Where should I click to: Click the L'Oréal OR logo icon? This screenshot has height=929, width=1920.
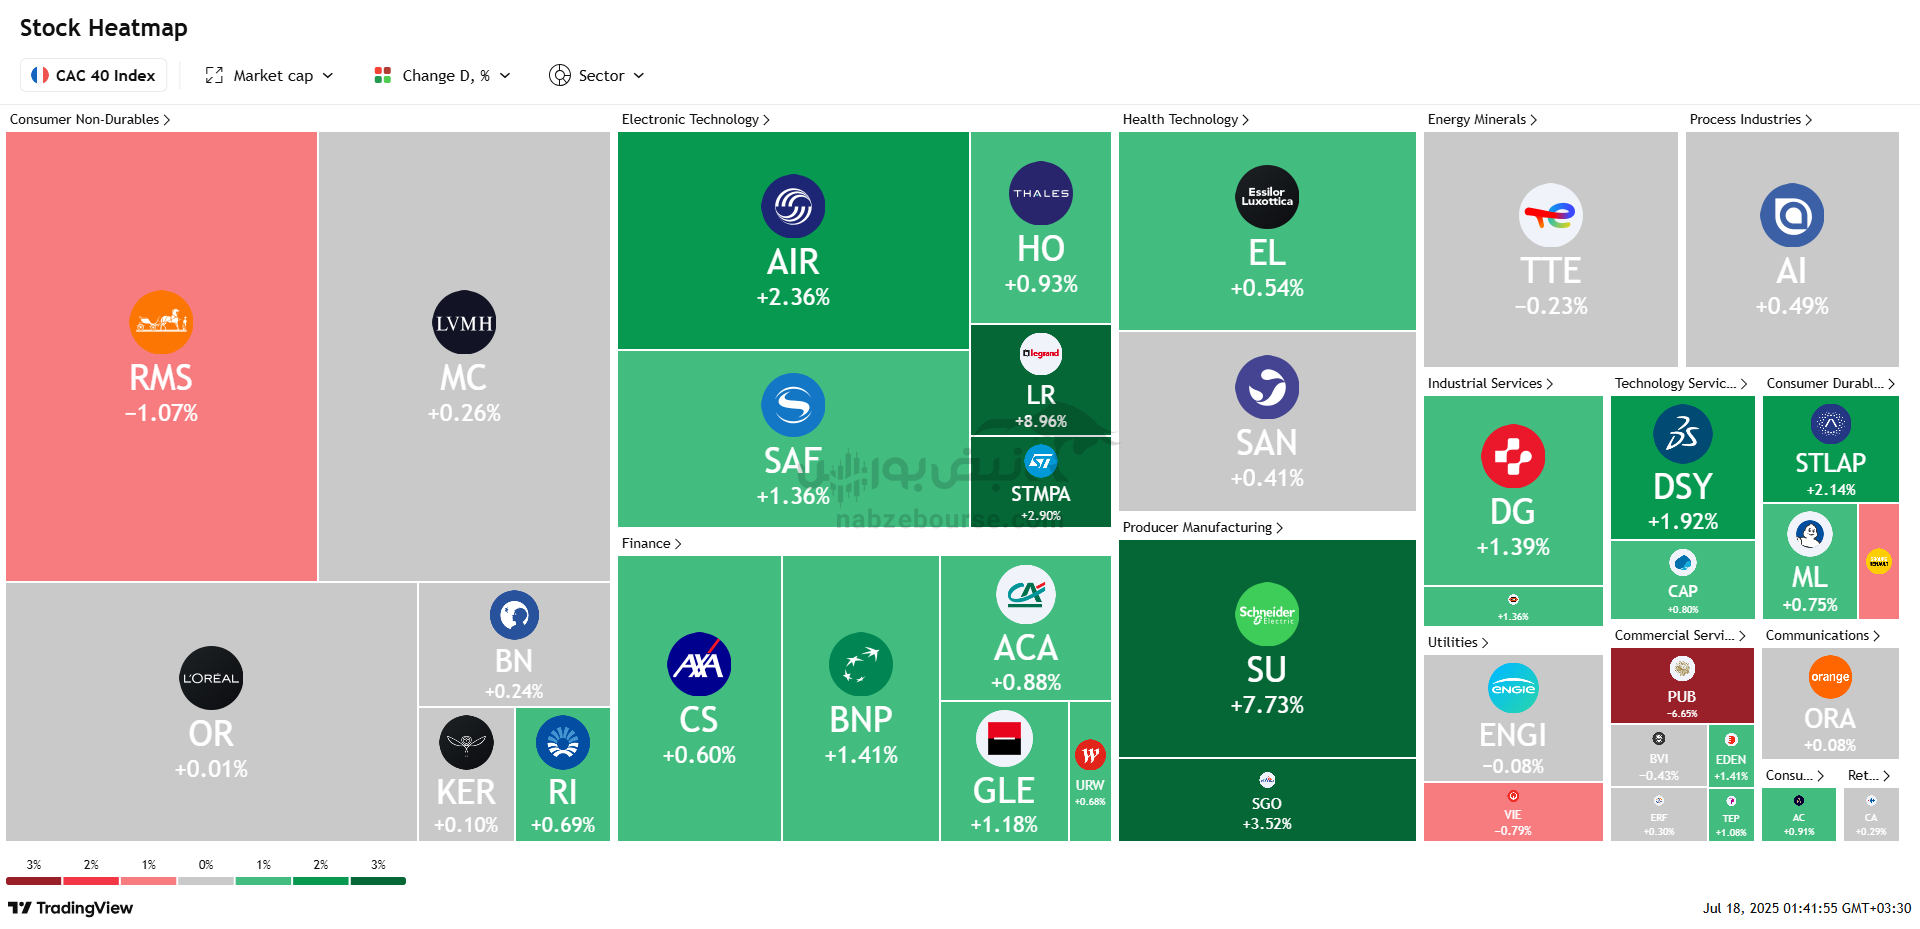(211, 678)
